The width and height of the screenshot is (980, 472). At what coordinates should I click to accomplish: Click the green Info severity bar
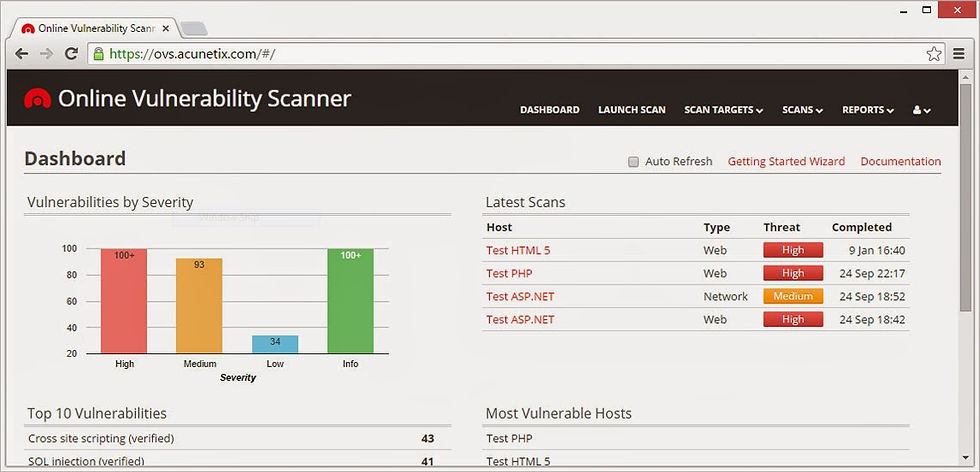[x=350, y=301]
